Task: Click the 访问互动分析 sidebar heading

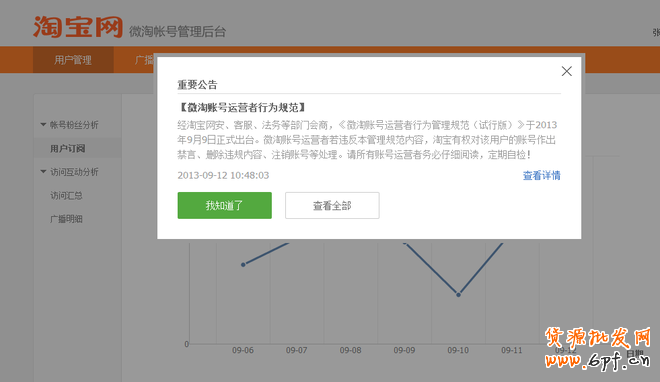Action: [74, 172]
